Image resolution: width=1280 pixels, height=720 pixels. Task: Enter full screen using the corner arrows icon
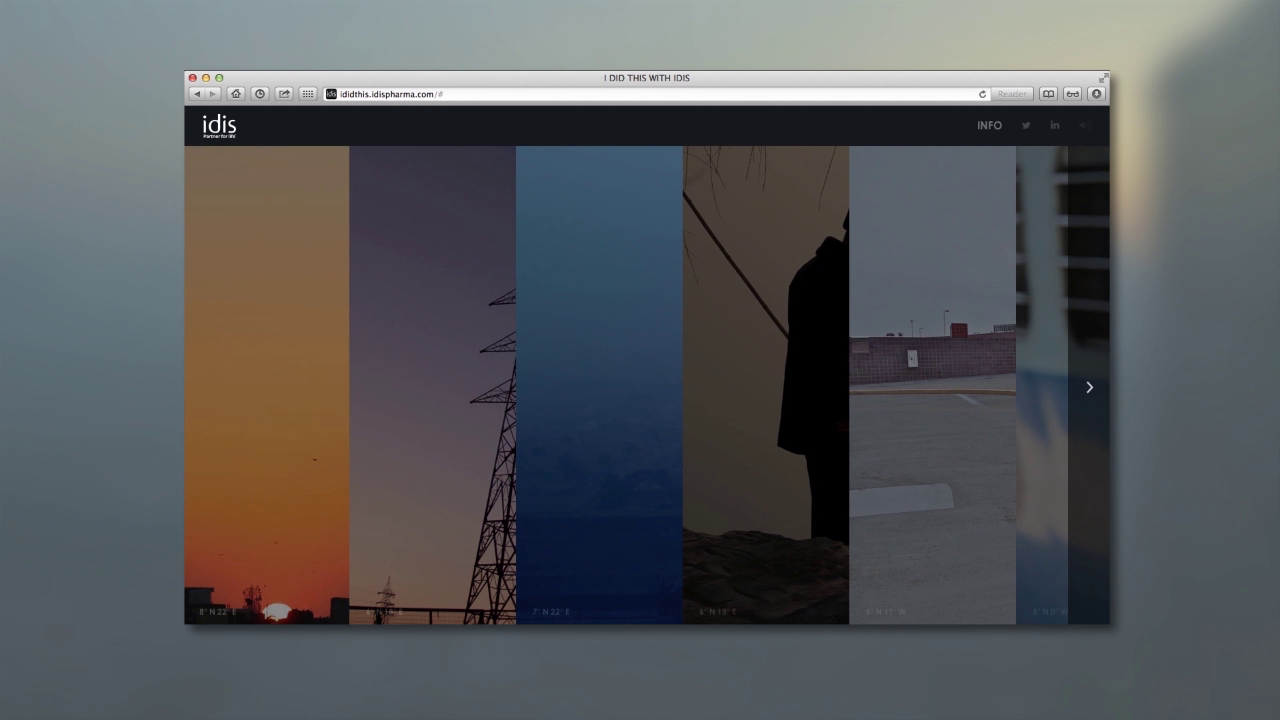[x=1103, y=78]
